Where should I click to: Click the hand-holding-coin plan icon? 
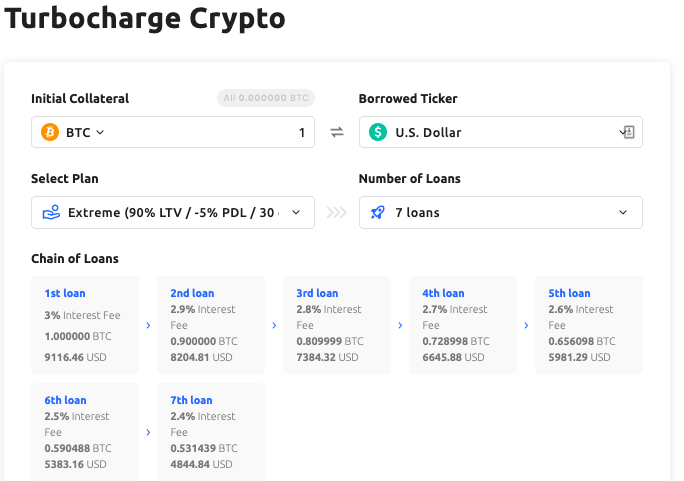(x=51, y=212)
